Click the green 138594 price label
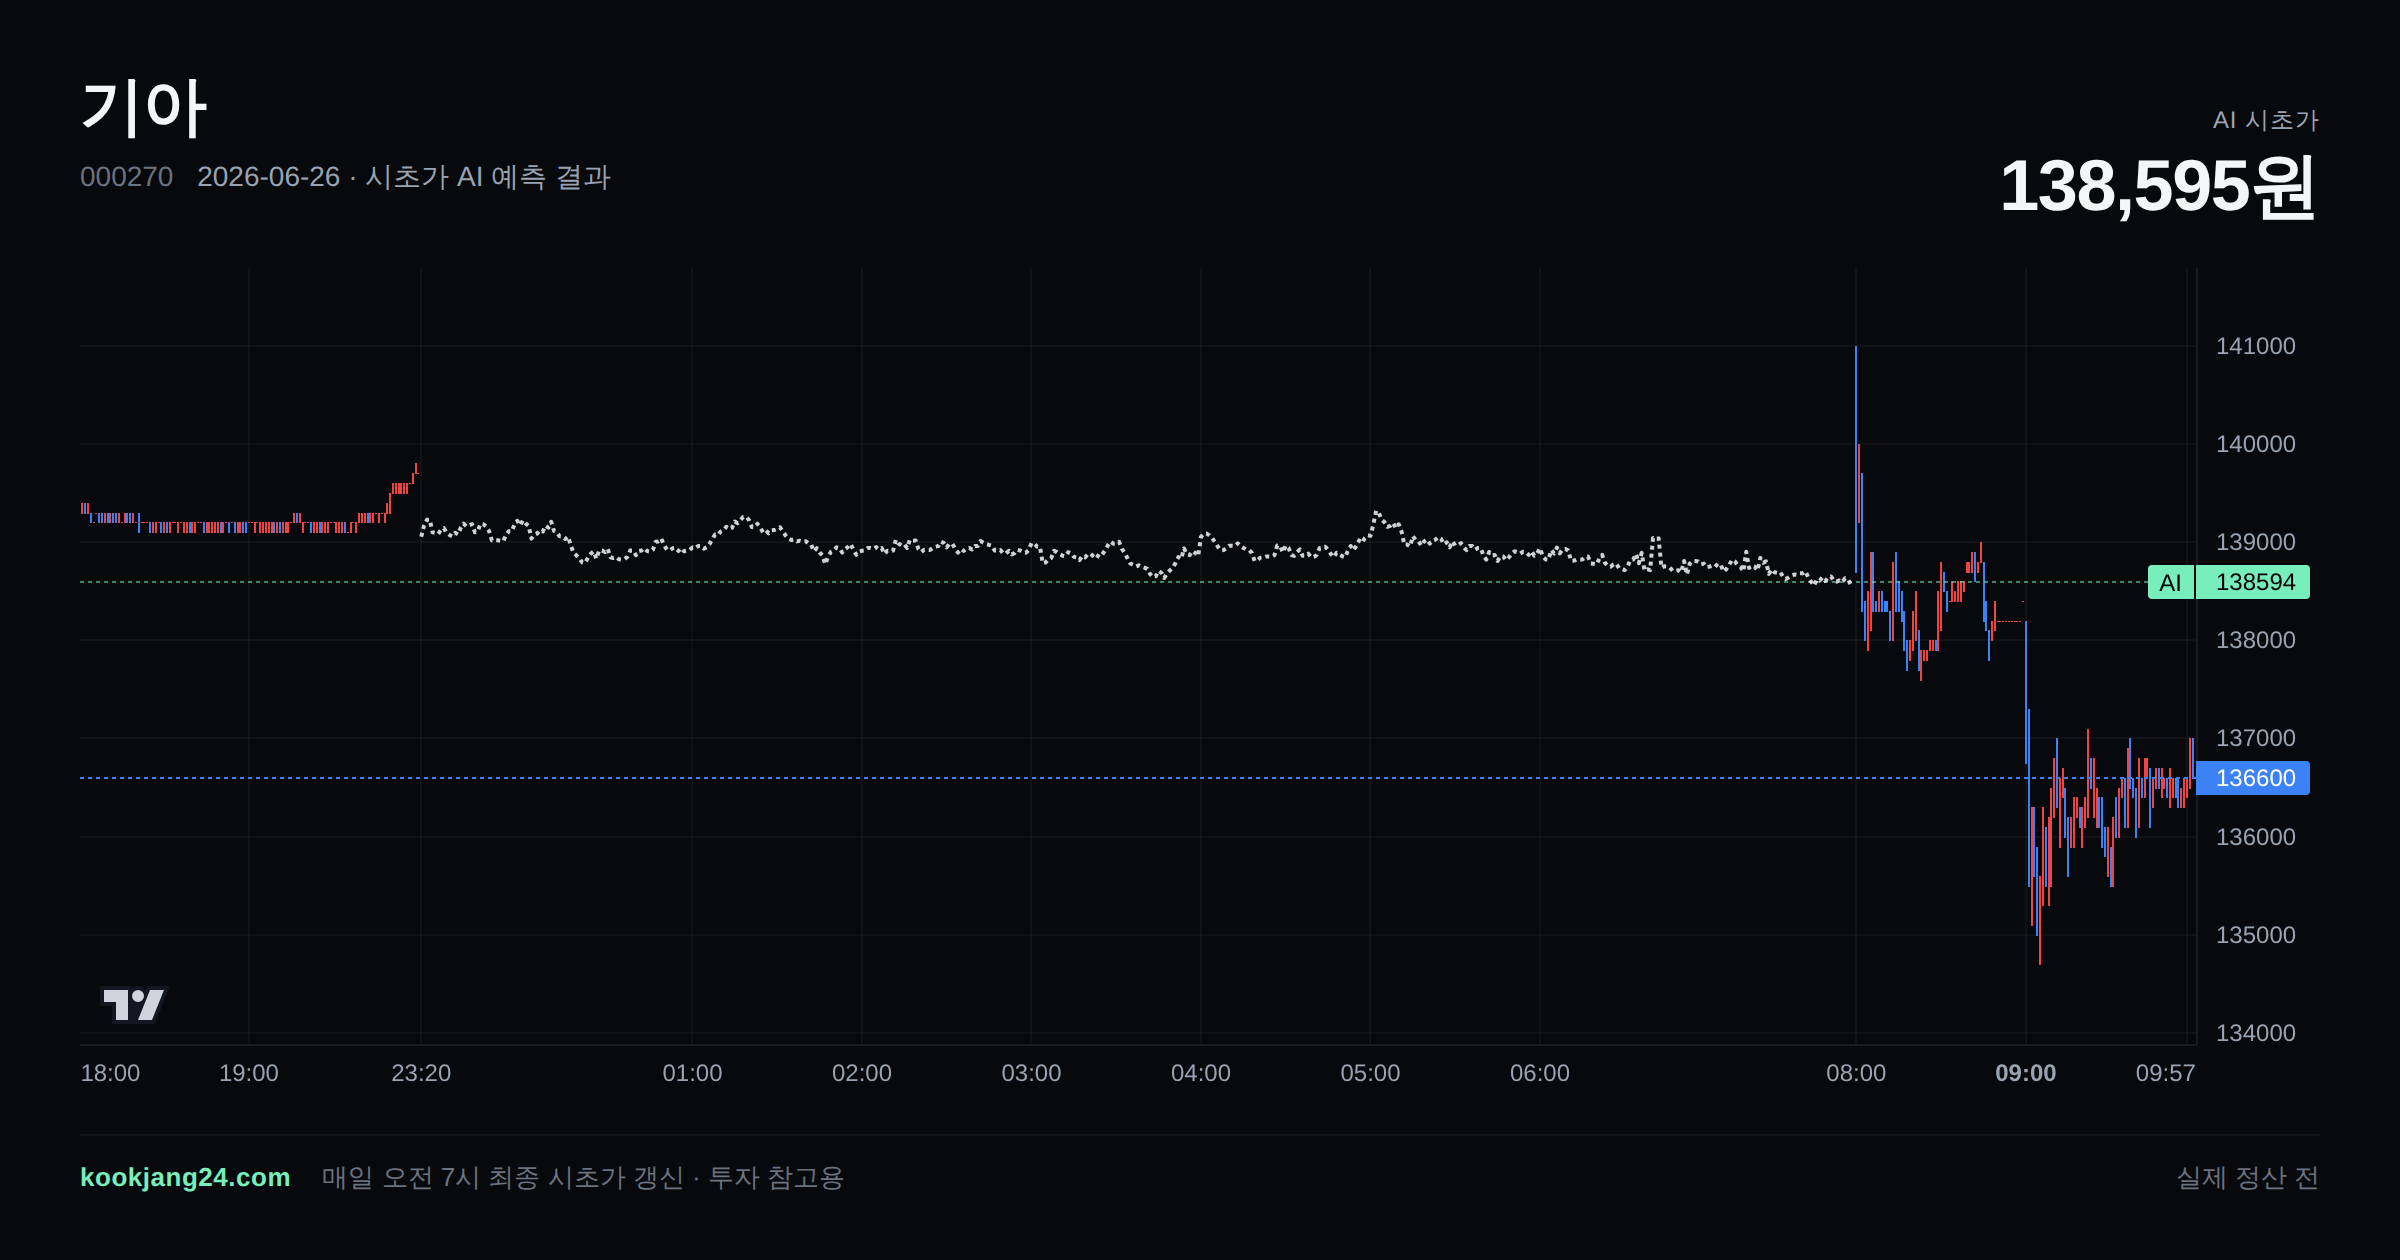The width and height of the screenshot is (2400, 1260). pyautogui.click(x=2253, y=582)
